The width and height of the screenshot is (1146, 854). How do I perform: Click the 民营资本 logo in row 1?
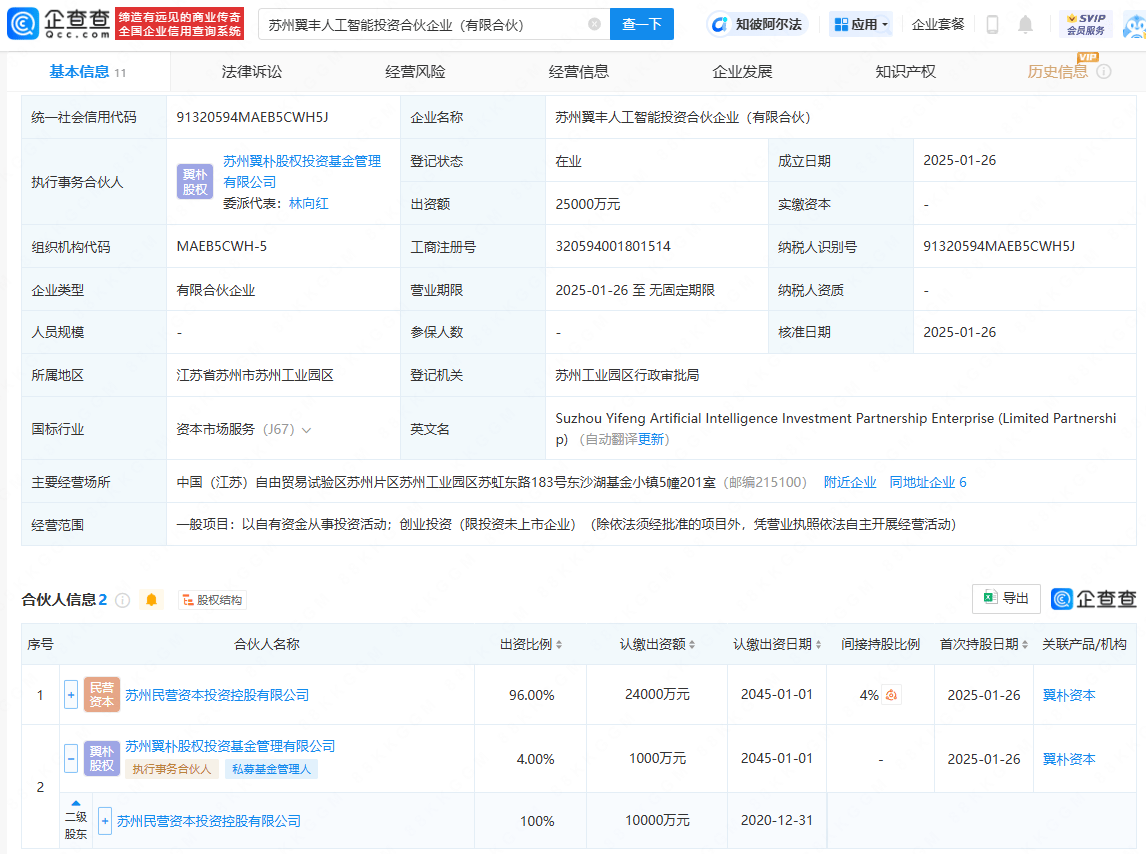click(102, 695)
